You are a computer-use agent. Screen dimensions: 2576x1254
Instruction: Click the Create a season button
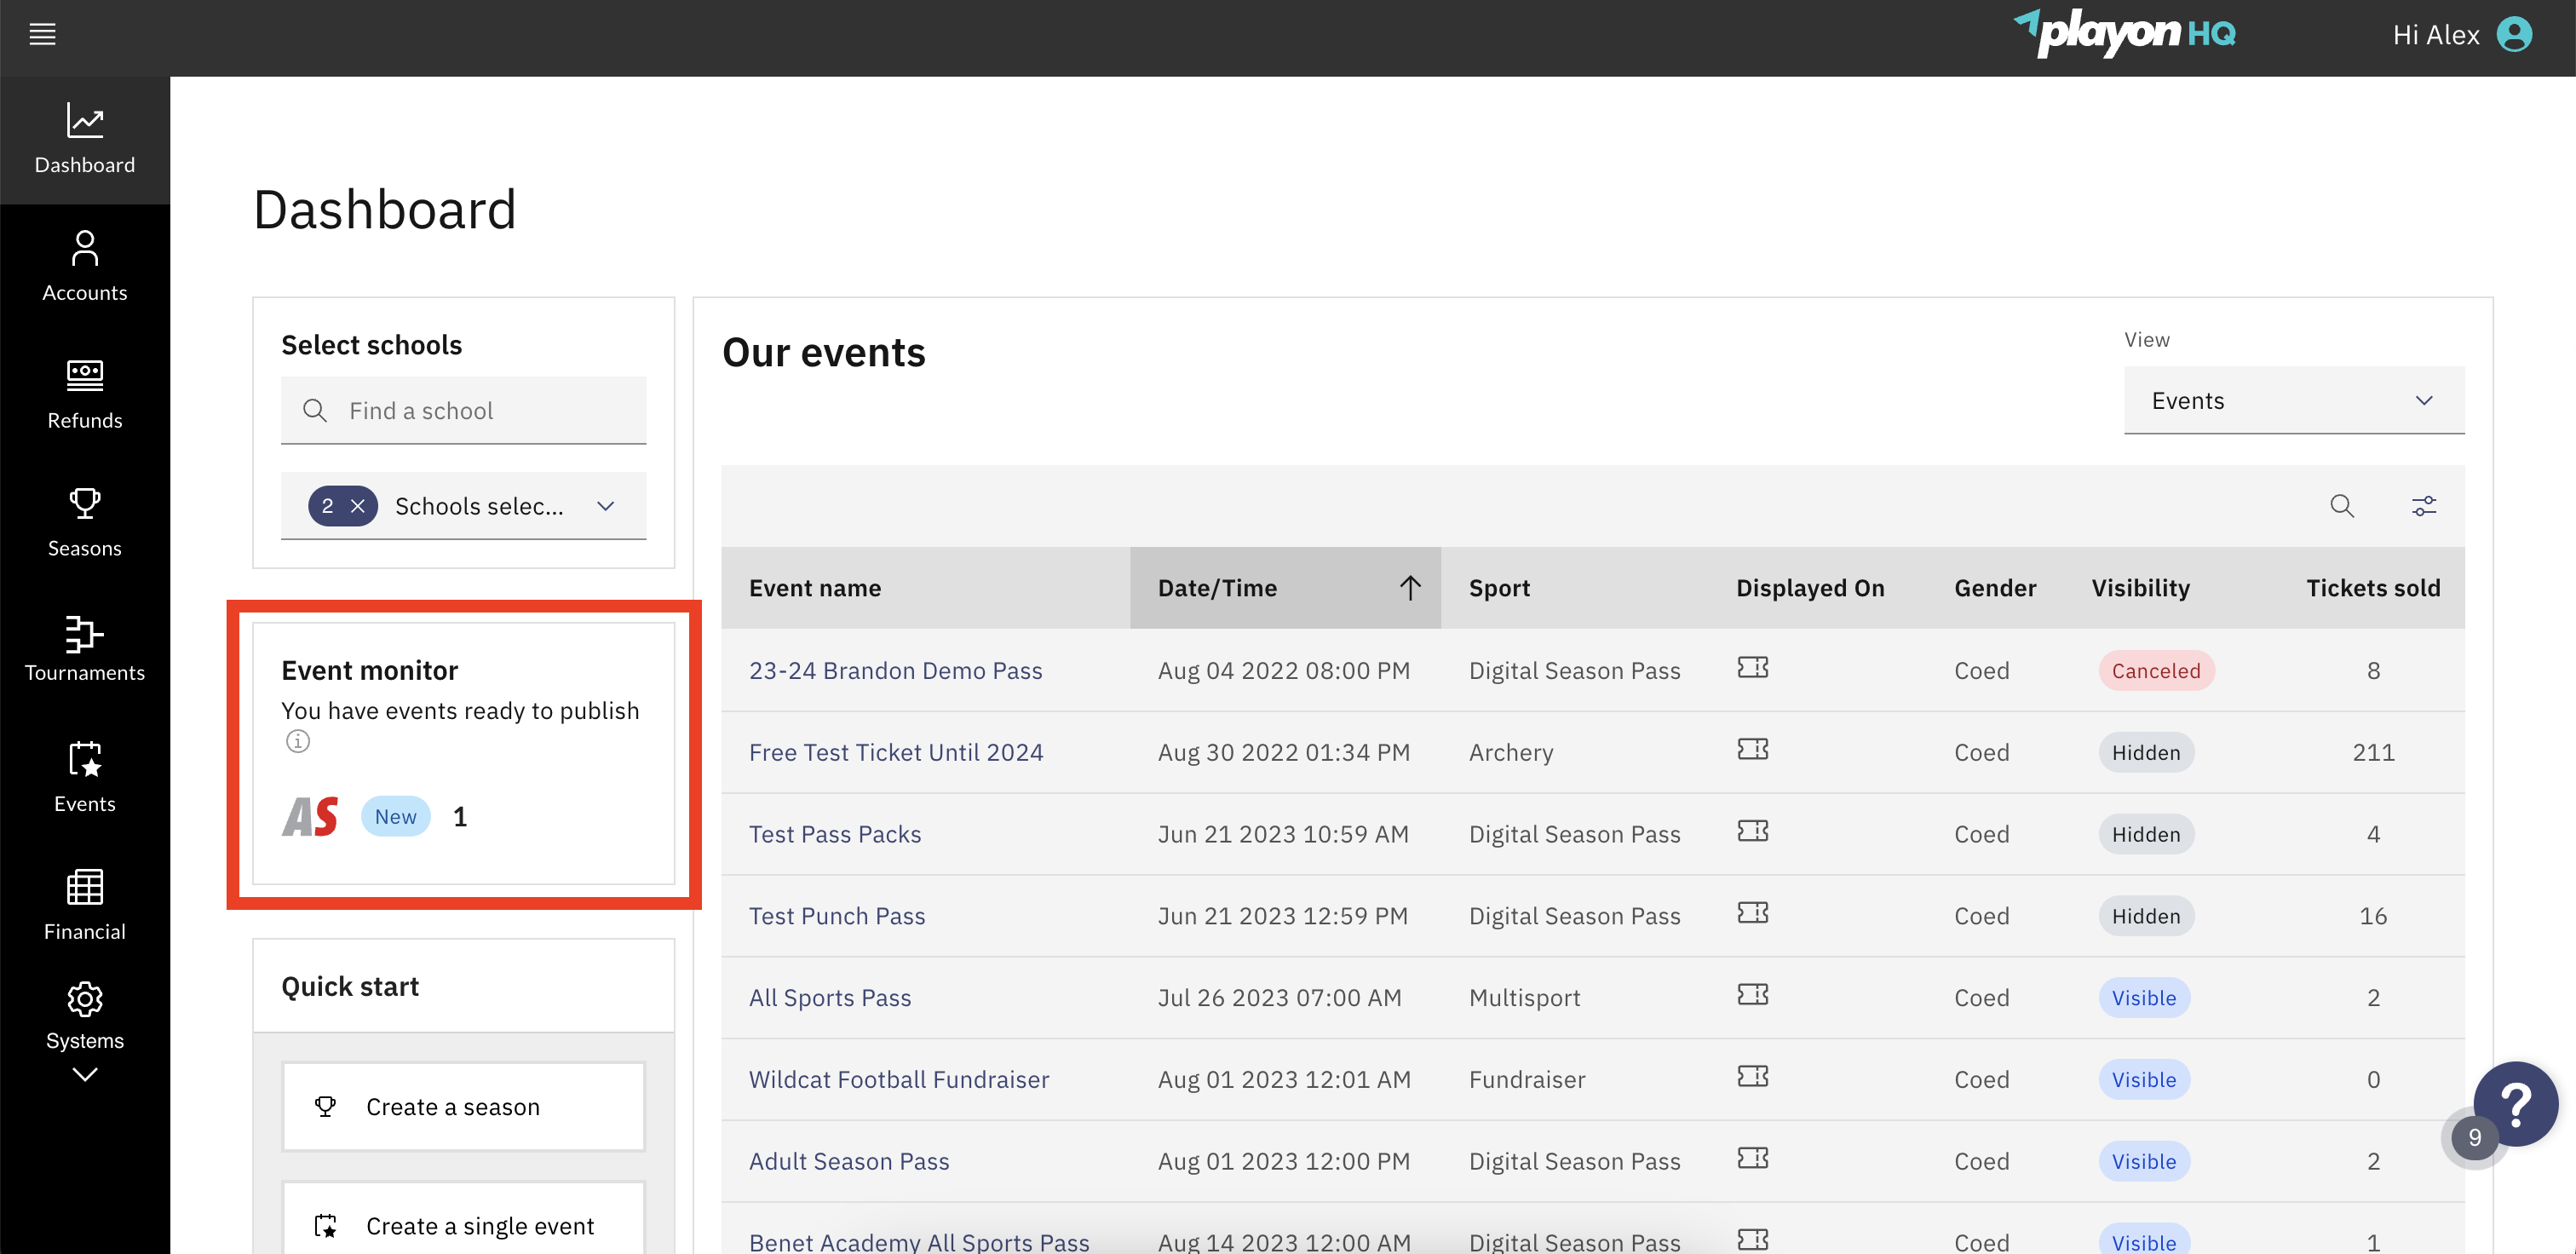click(x=463, y=1106)
